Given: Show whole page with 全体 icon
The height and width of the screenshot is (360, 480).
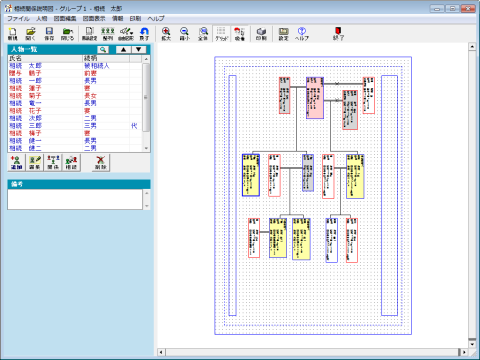Looking at the screenshot, I should 203,34.
